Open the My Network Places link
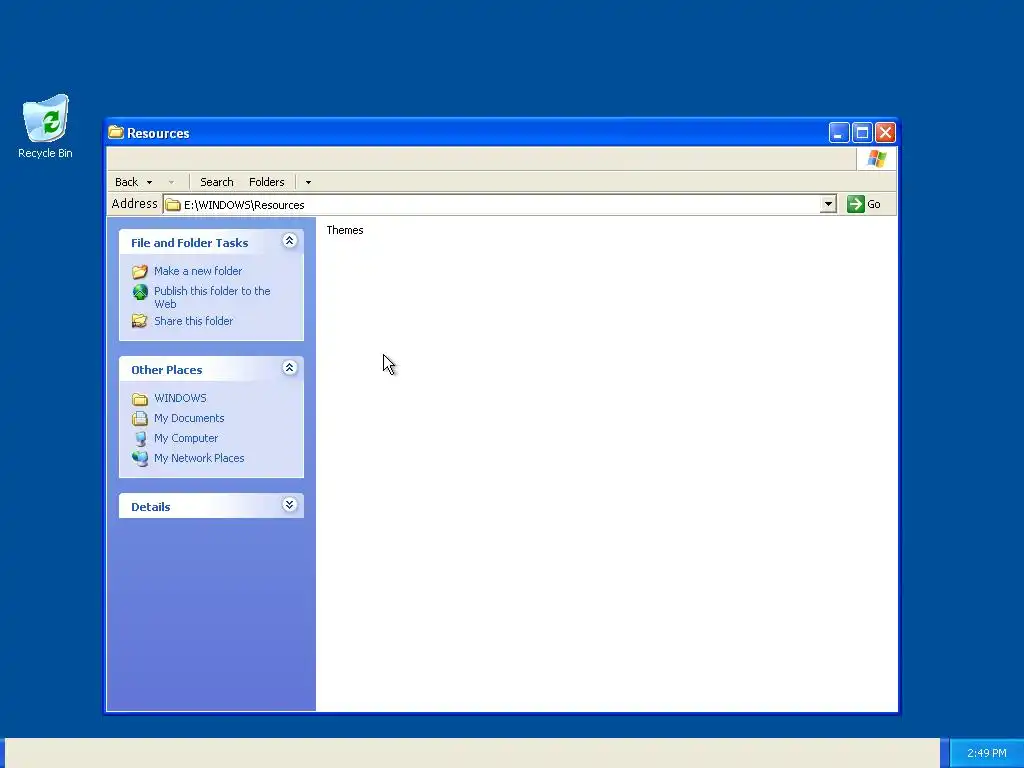 (199, 458)
